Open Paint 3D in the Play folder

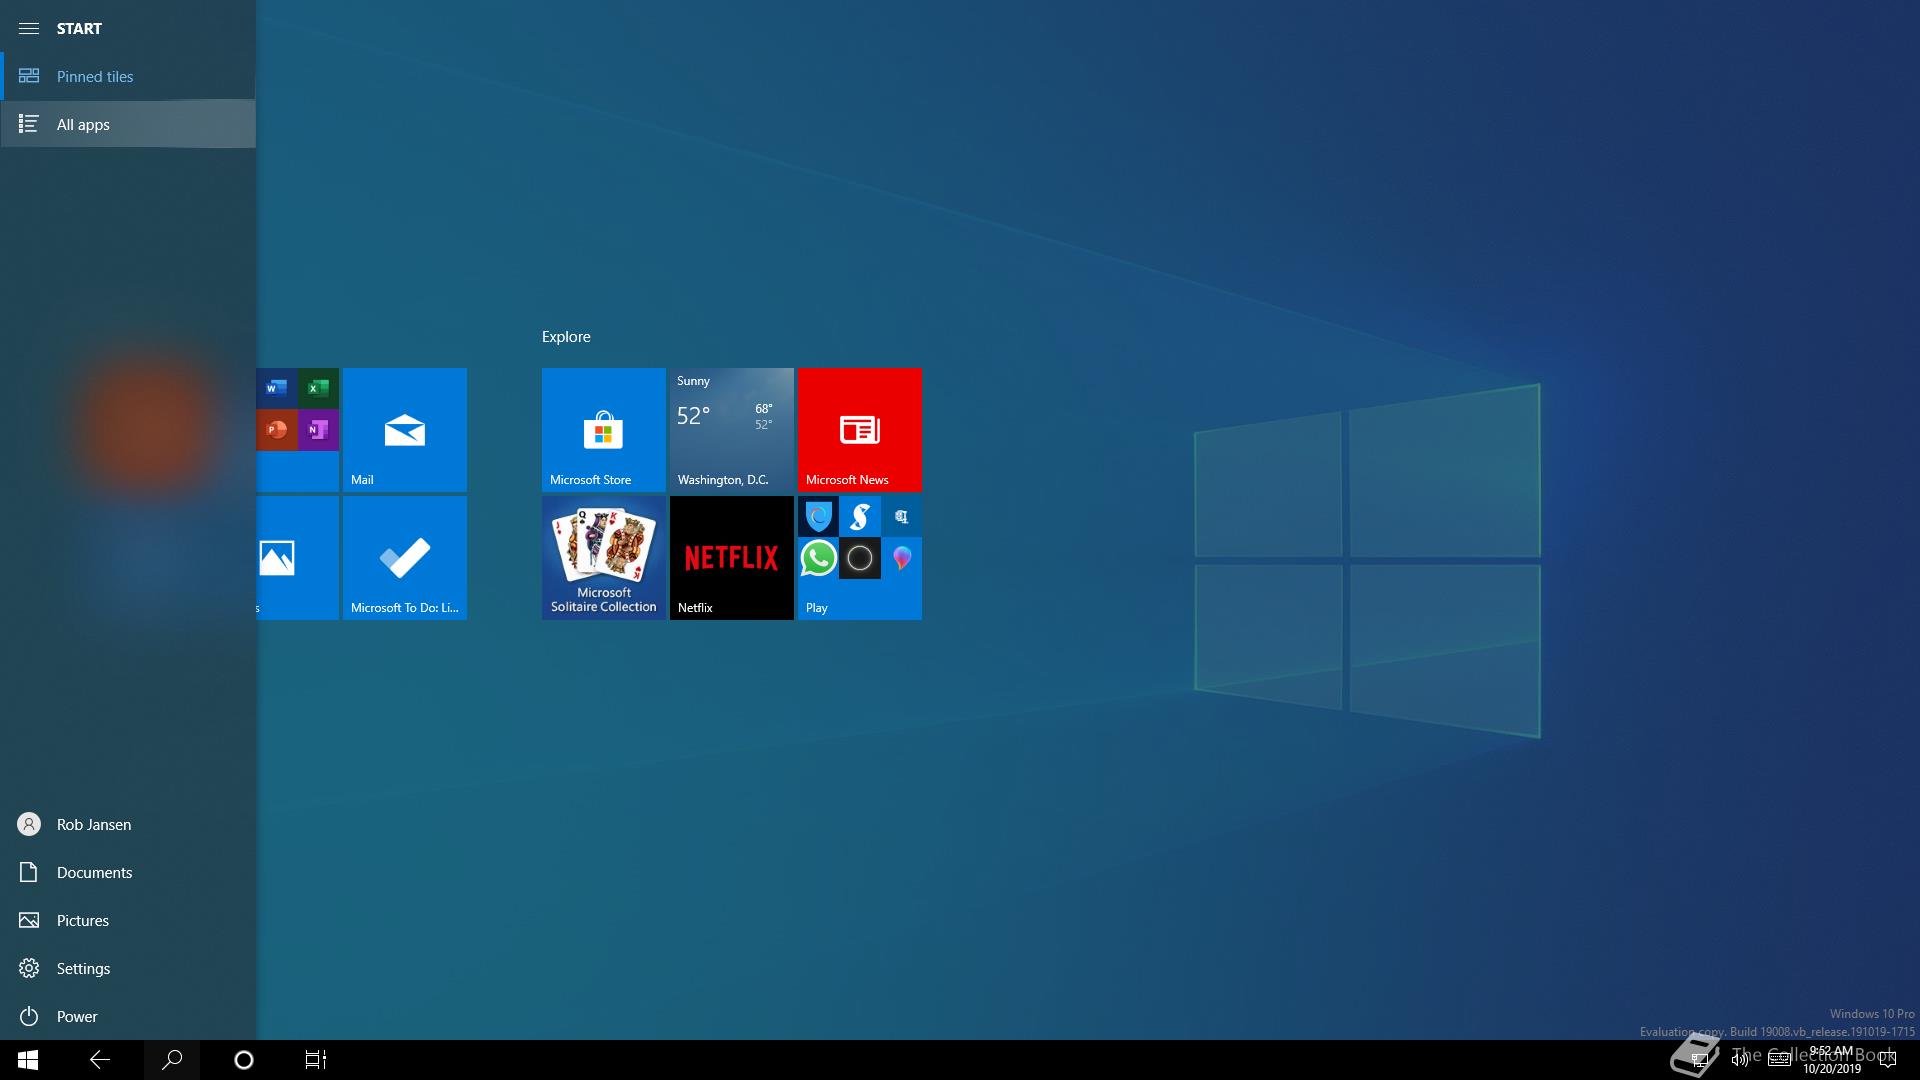tap(901, 558)
